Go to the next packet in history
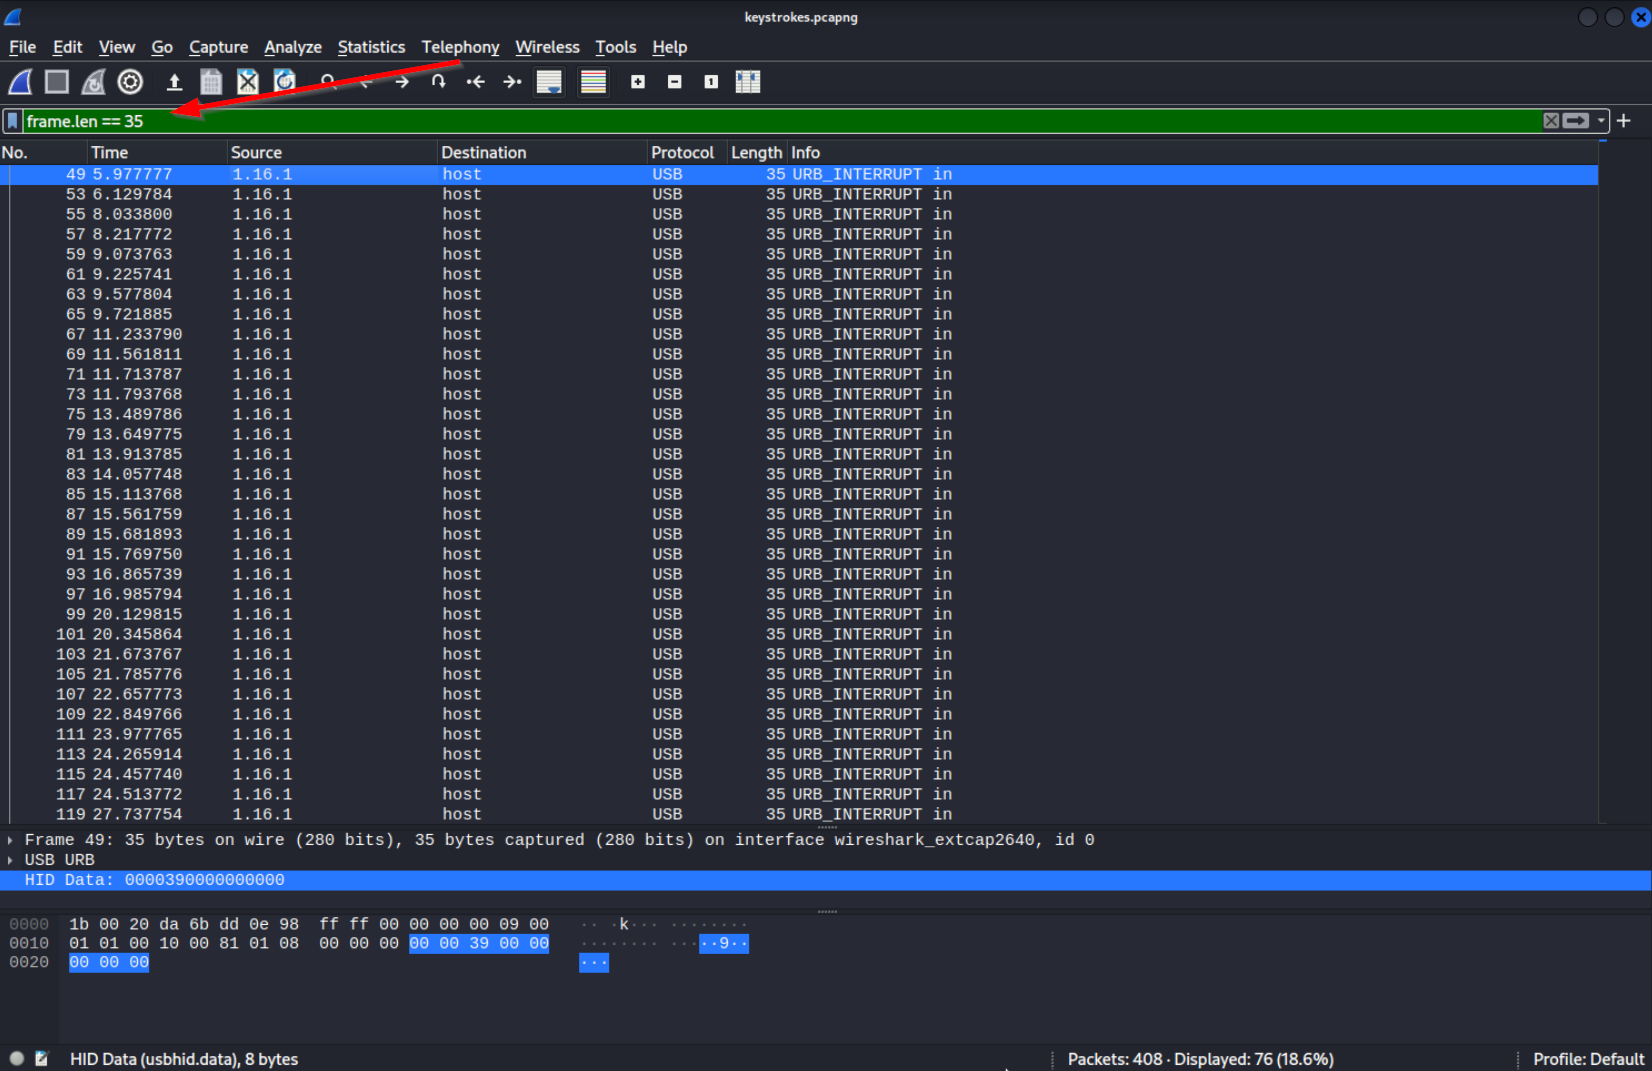This screenshot has width=1652, height=1071. pyautogui.click(x=402, y=82)
